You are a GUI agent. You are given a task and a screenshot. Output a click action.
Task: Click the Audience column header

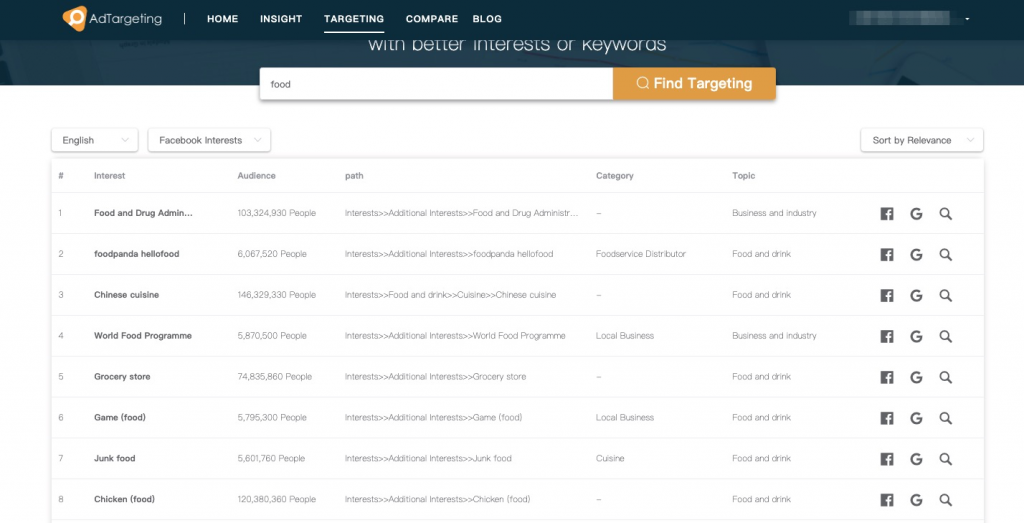click(x=257, y=176)
